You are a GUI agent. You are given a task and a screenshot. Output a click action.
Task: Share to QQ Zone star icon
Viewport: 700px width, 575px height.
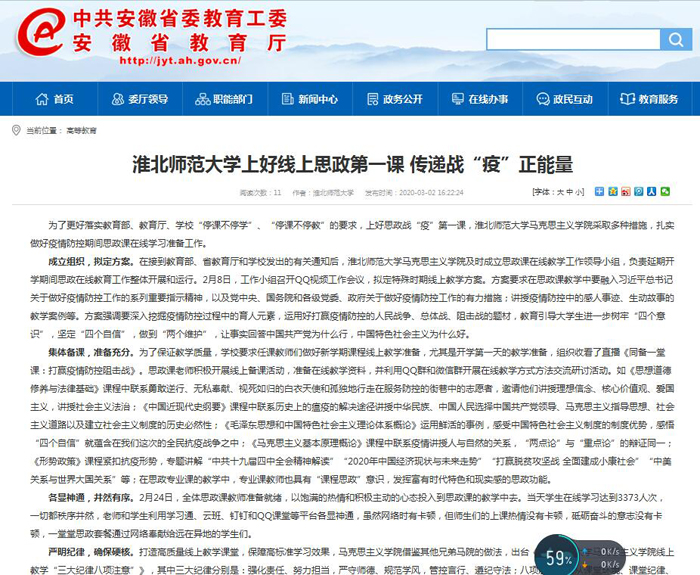[614, 191]
